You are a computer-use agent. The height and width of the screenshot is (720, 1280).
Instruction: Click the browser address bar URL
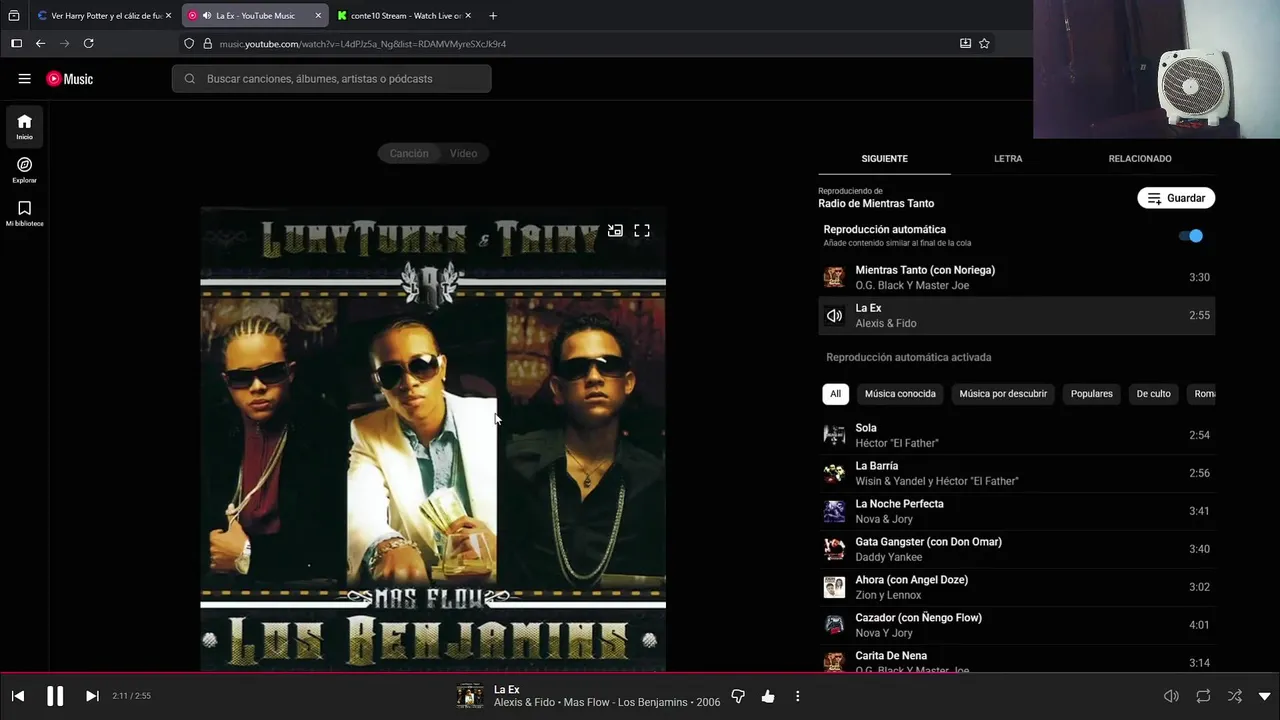click(363, 44)
